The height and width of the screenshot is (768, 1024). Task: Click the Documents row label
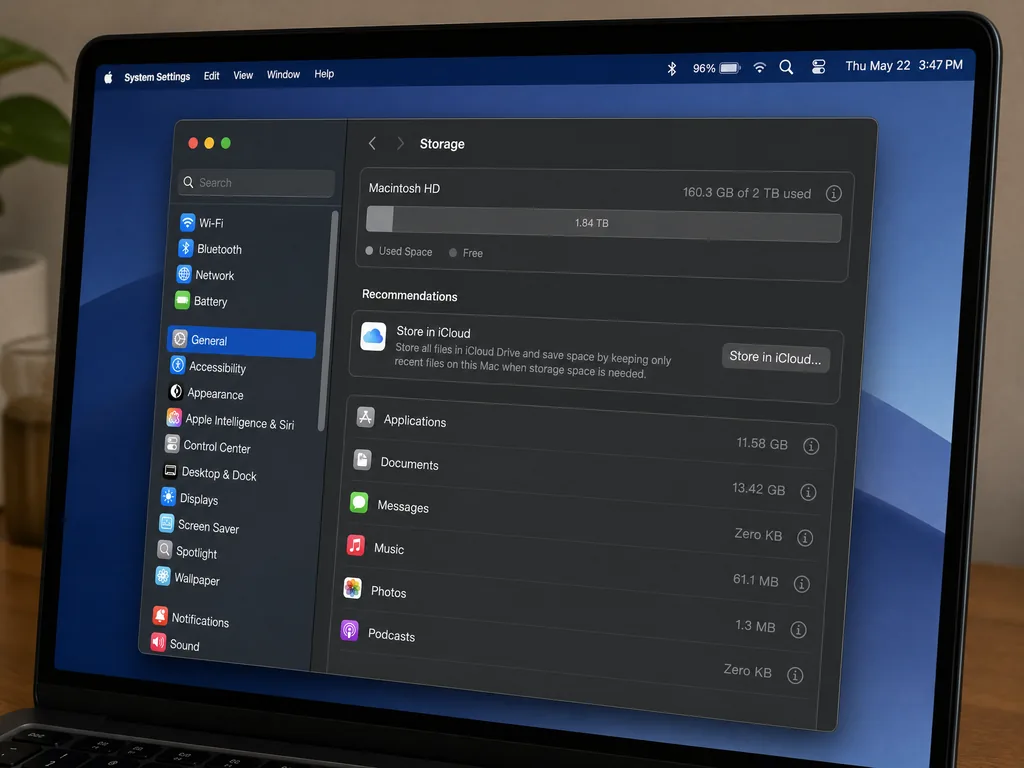click(x=409, y=464)
